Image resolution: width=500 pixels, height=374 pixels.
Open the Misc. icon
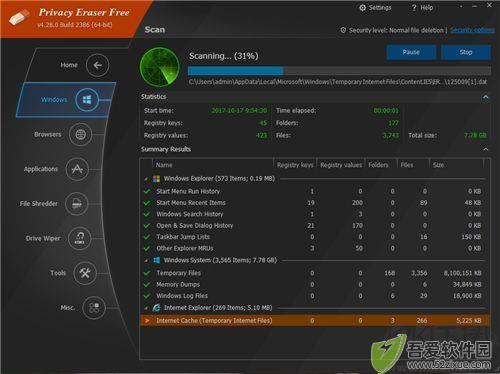tap(94, 308)
